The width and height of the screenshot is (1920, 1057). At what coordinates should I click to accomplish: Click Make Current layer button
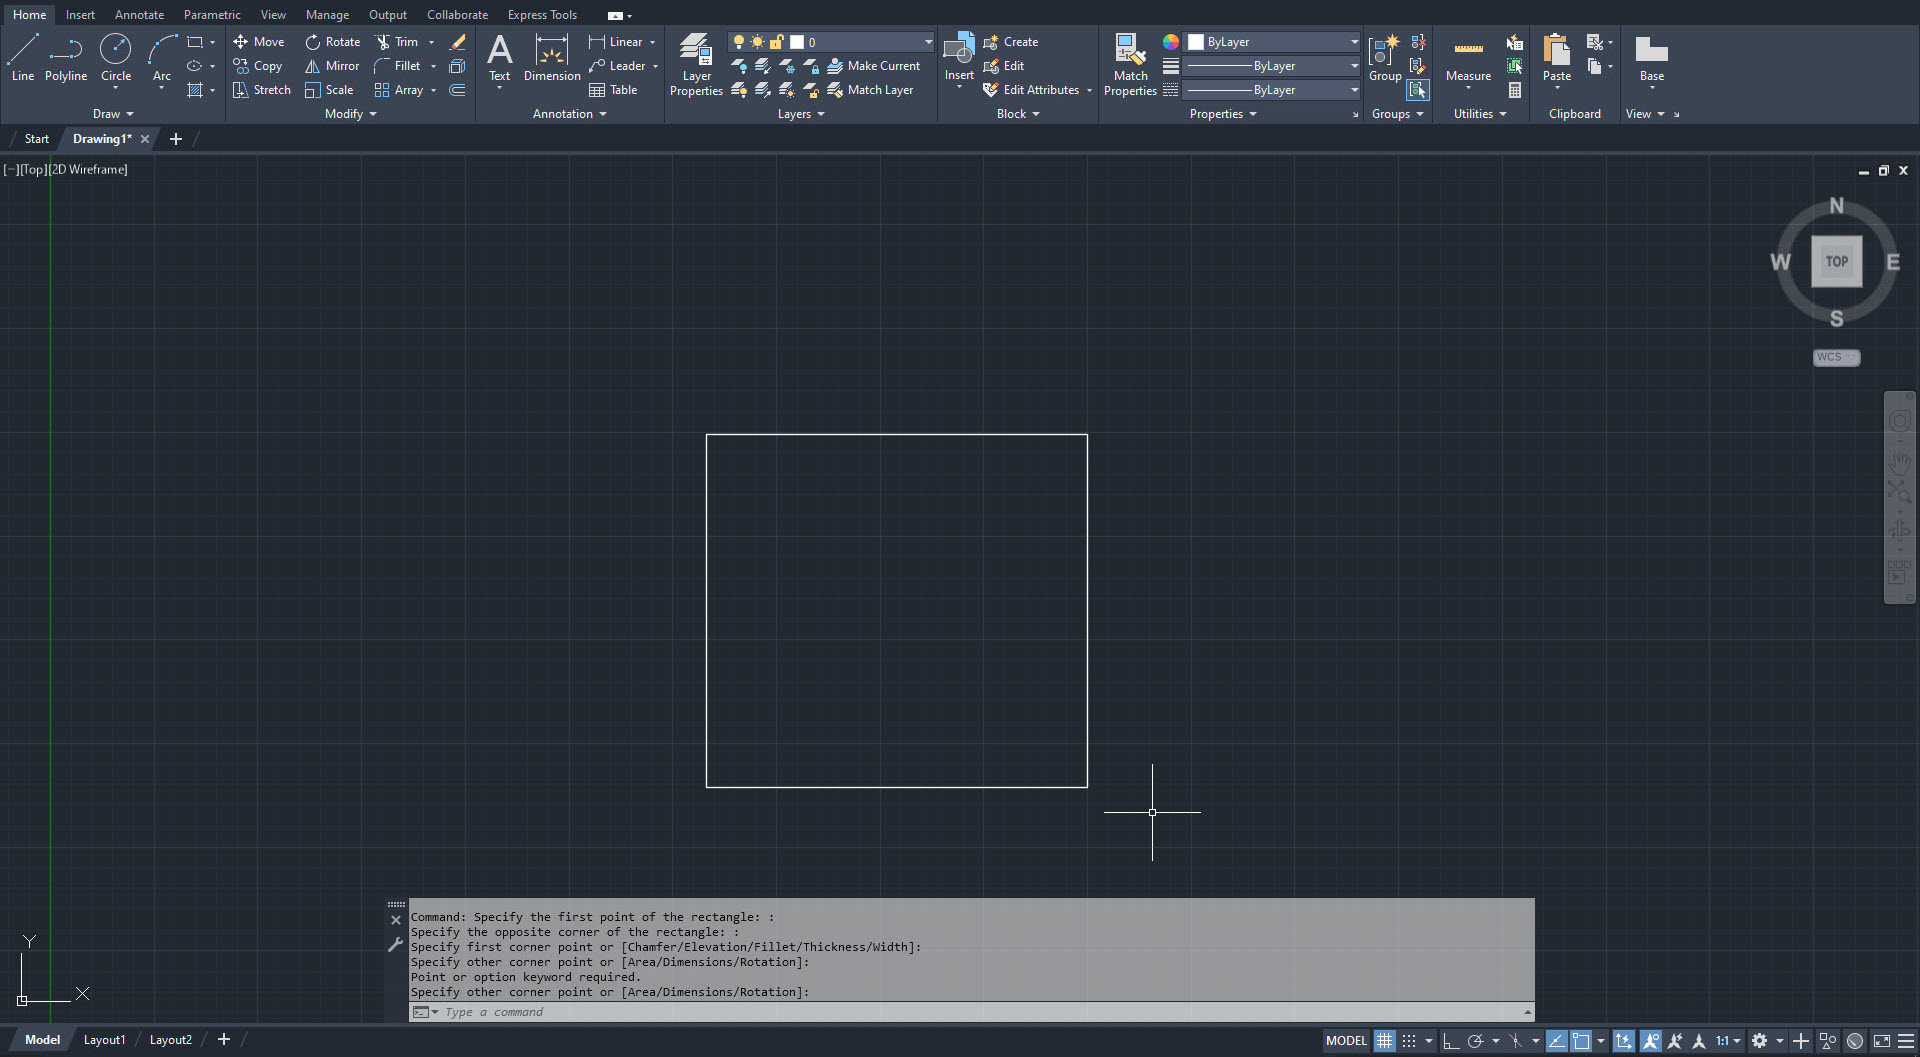coord(874,66)
